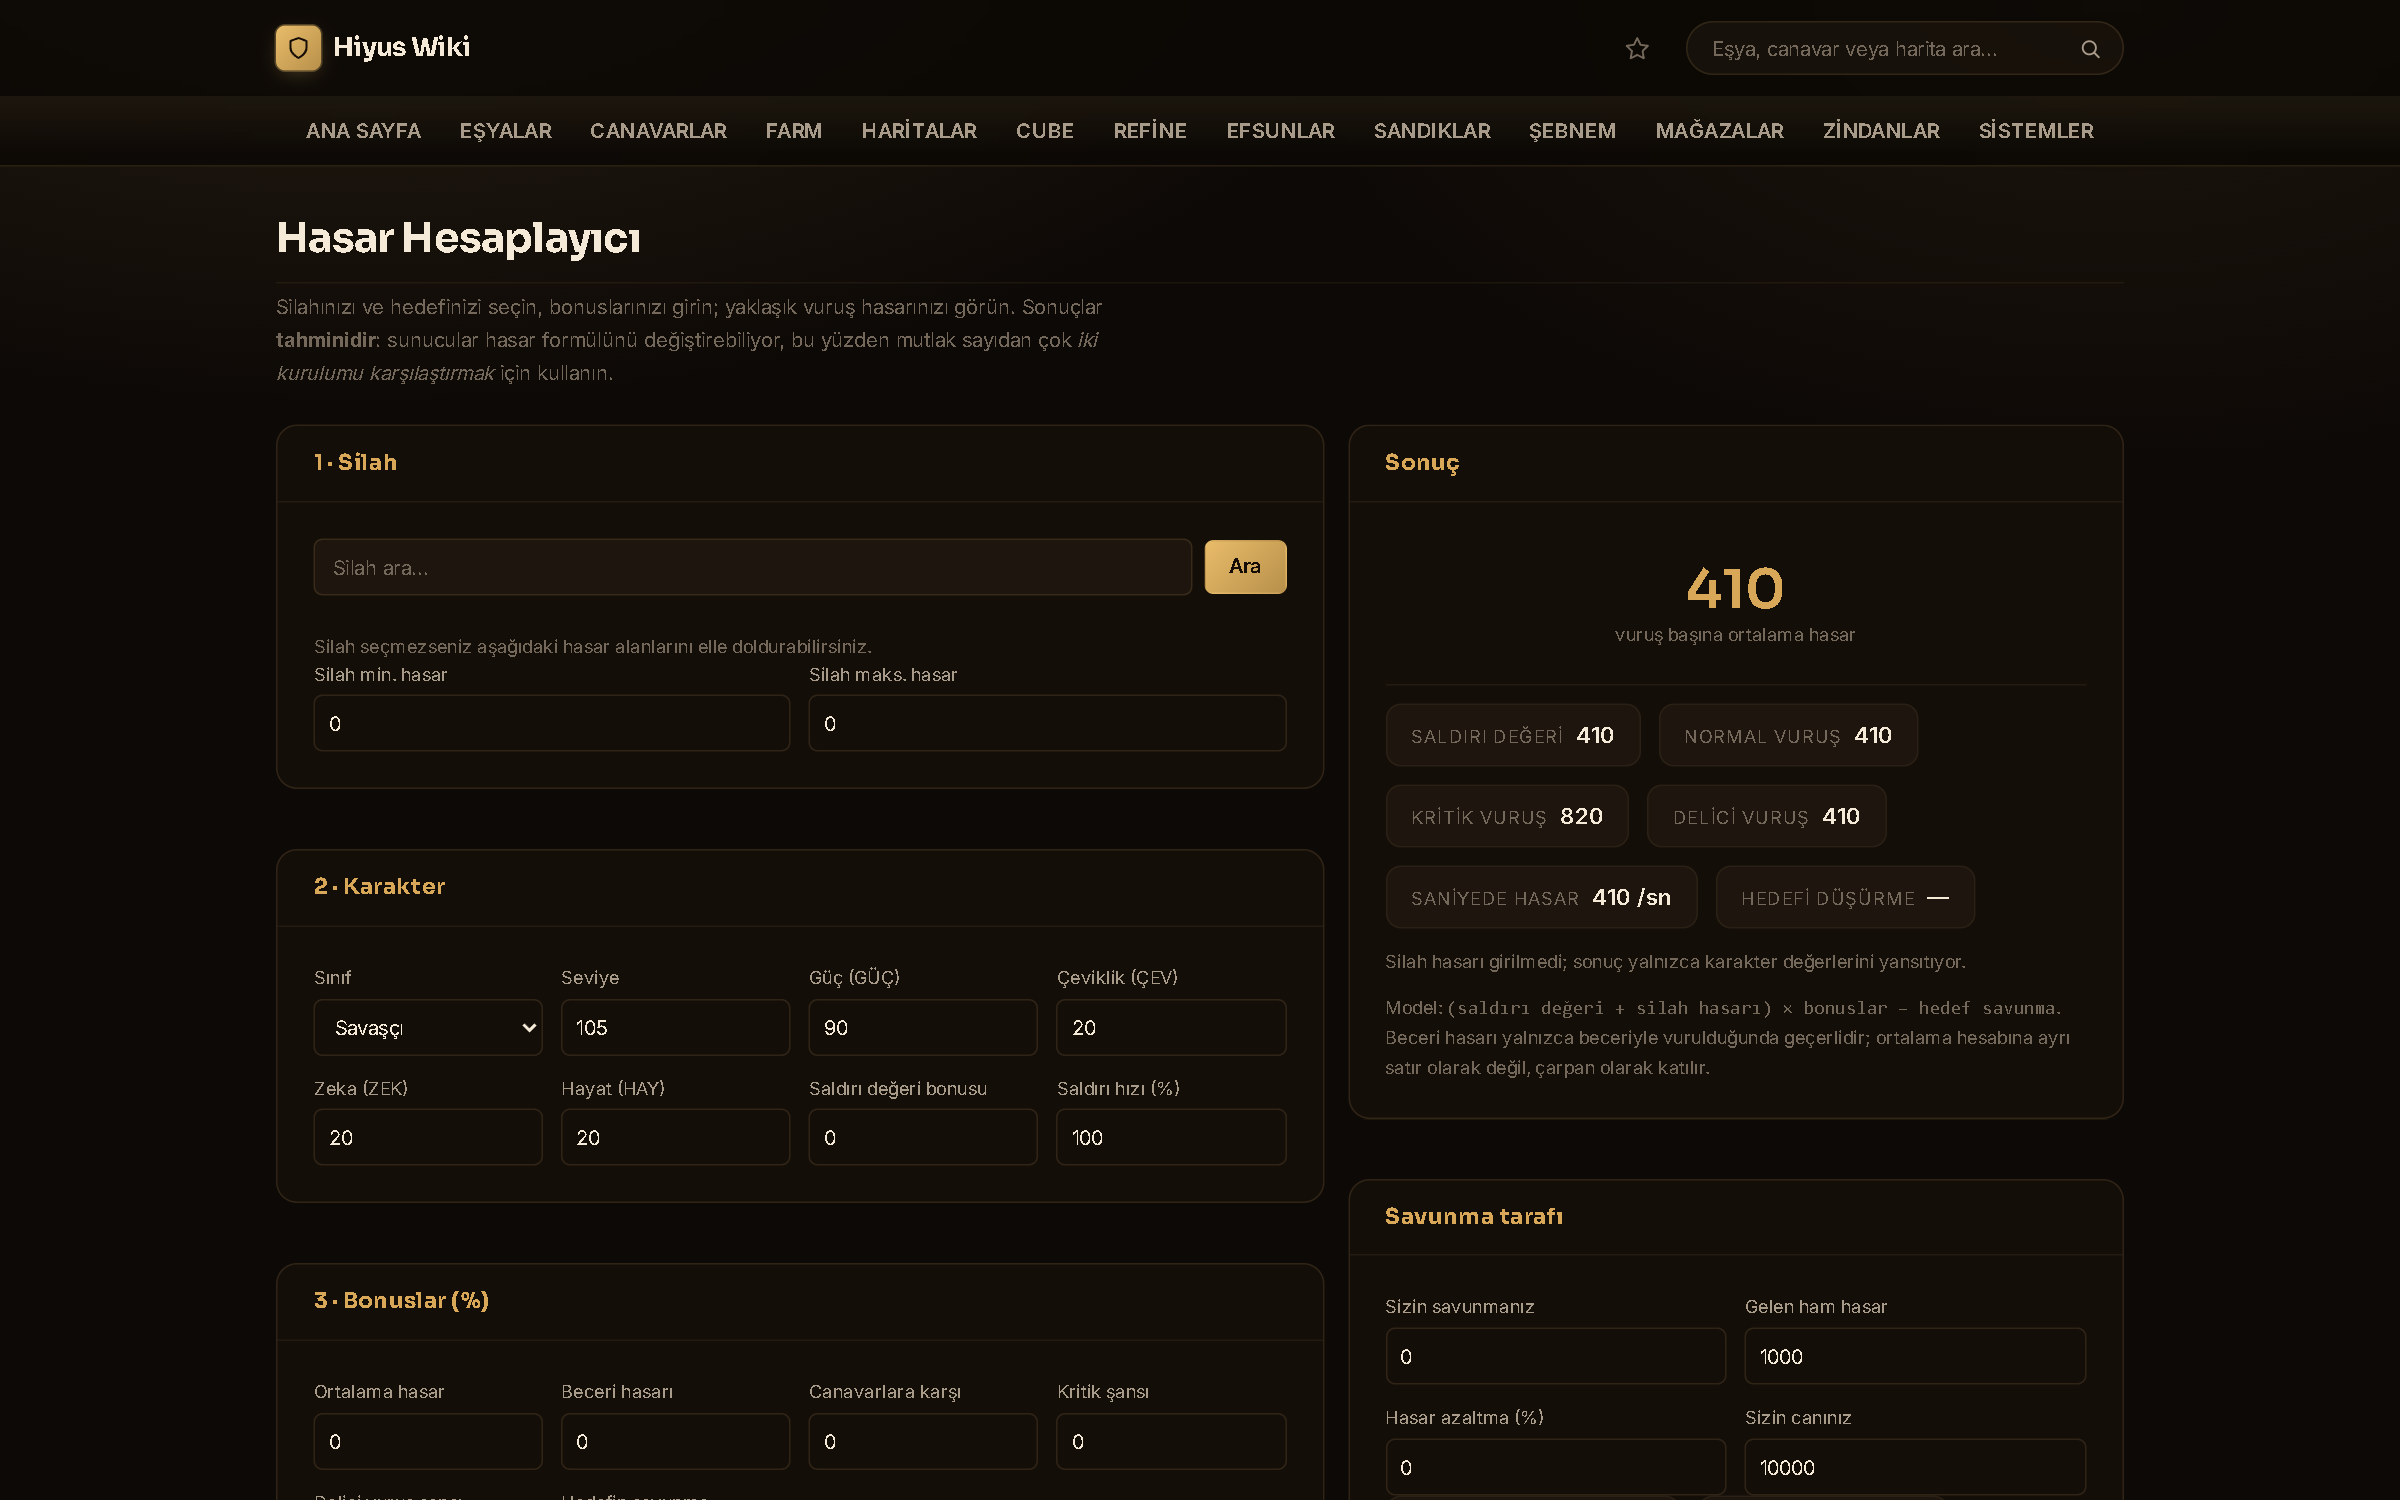Click the Hiyus Wiki shield logo

click(298, 48)
